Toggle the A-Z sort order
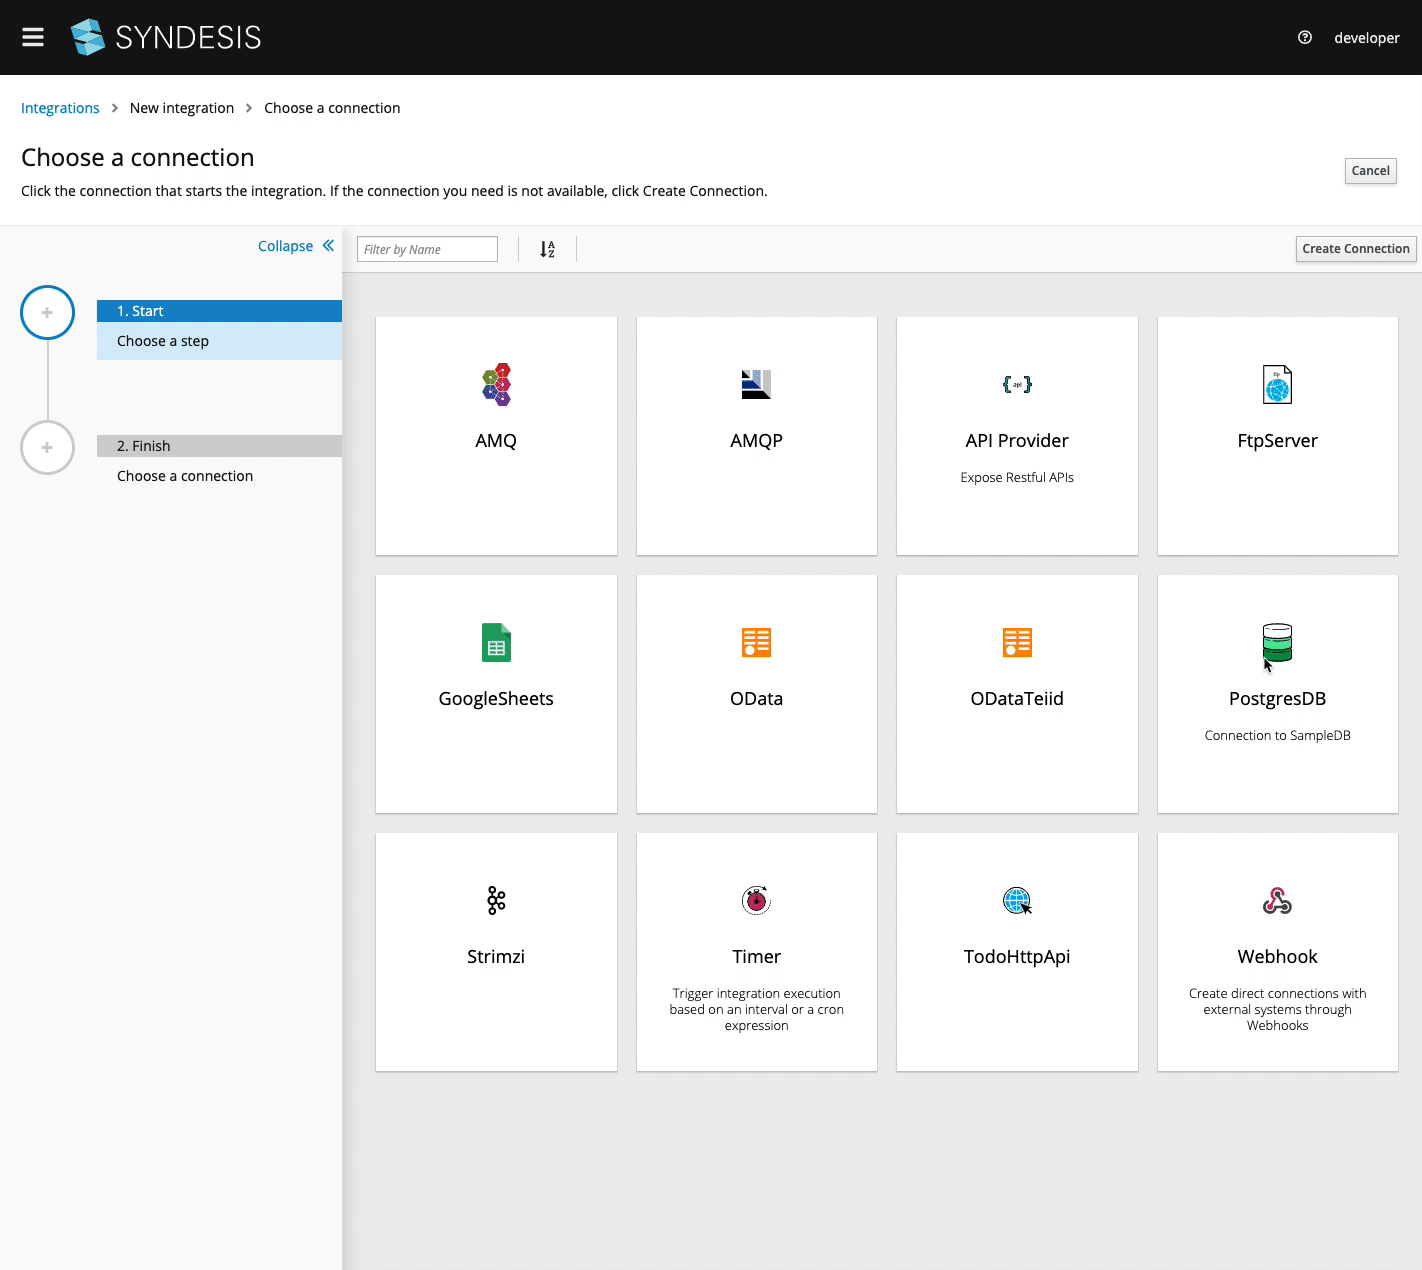 547,249
